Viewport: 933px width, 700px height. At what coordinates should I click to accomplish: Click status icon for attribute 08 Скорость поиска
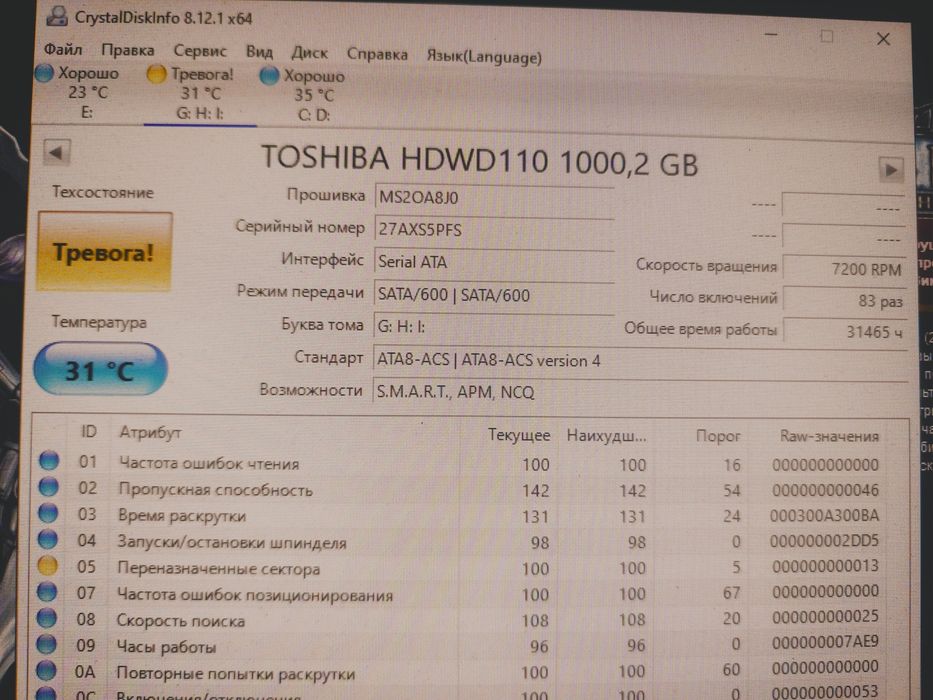tap(47, 617)
